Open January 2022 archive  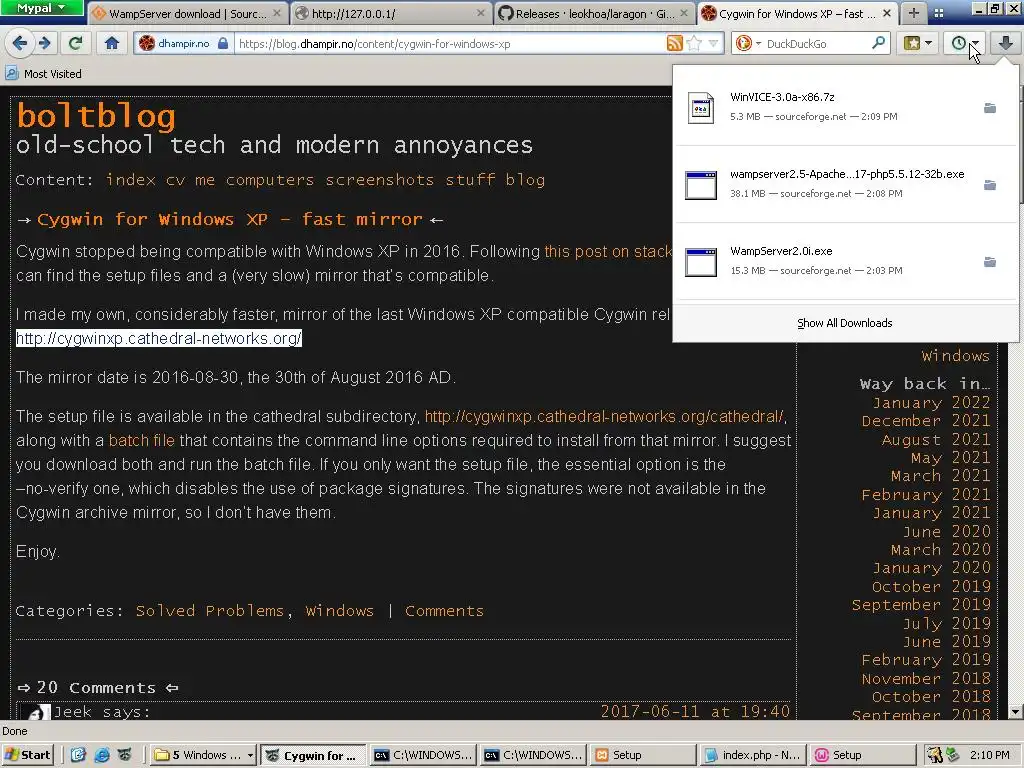tap(931, 402)
